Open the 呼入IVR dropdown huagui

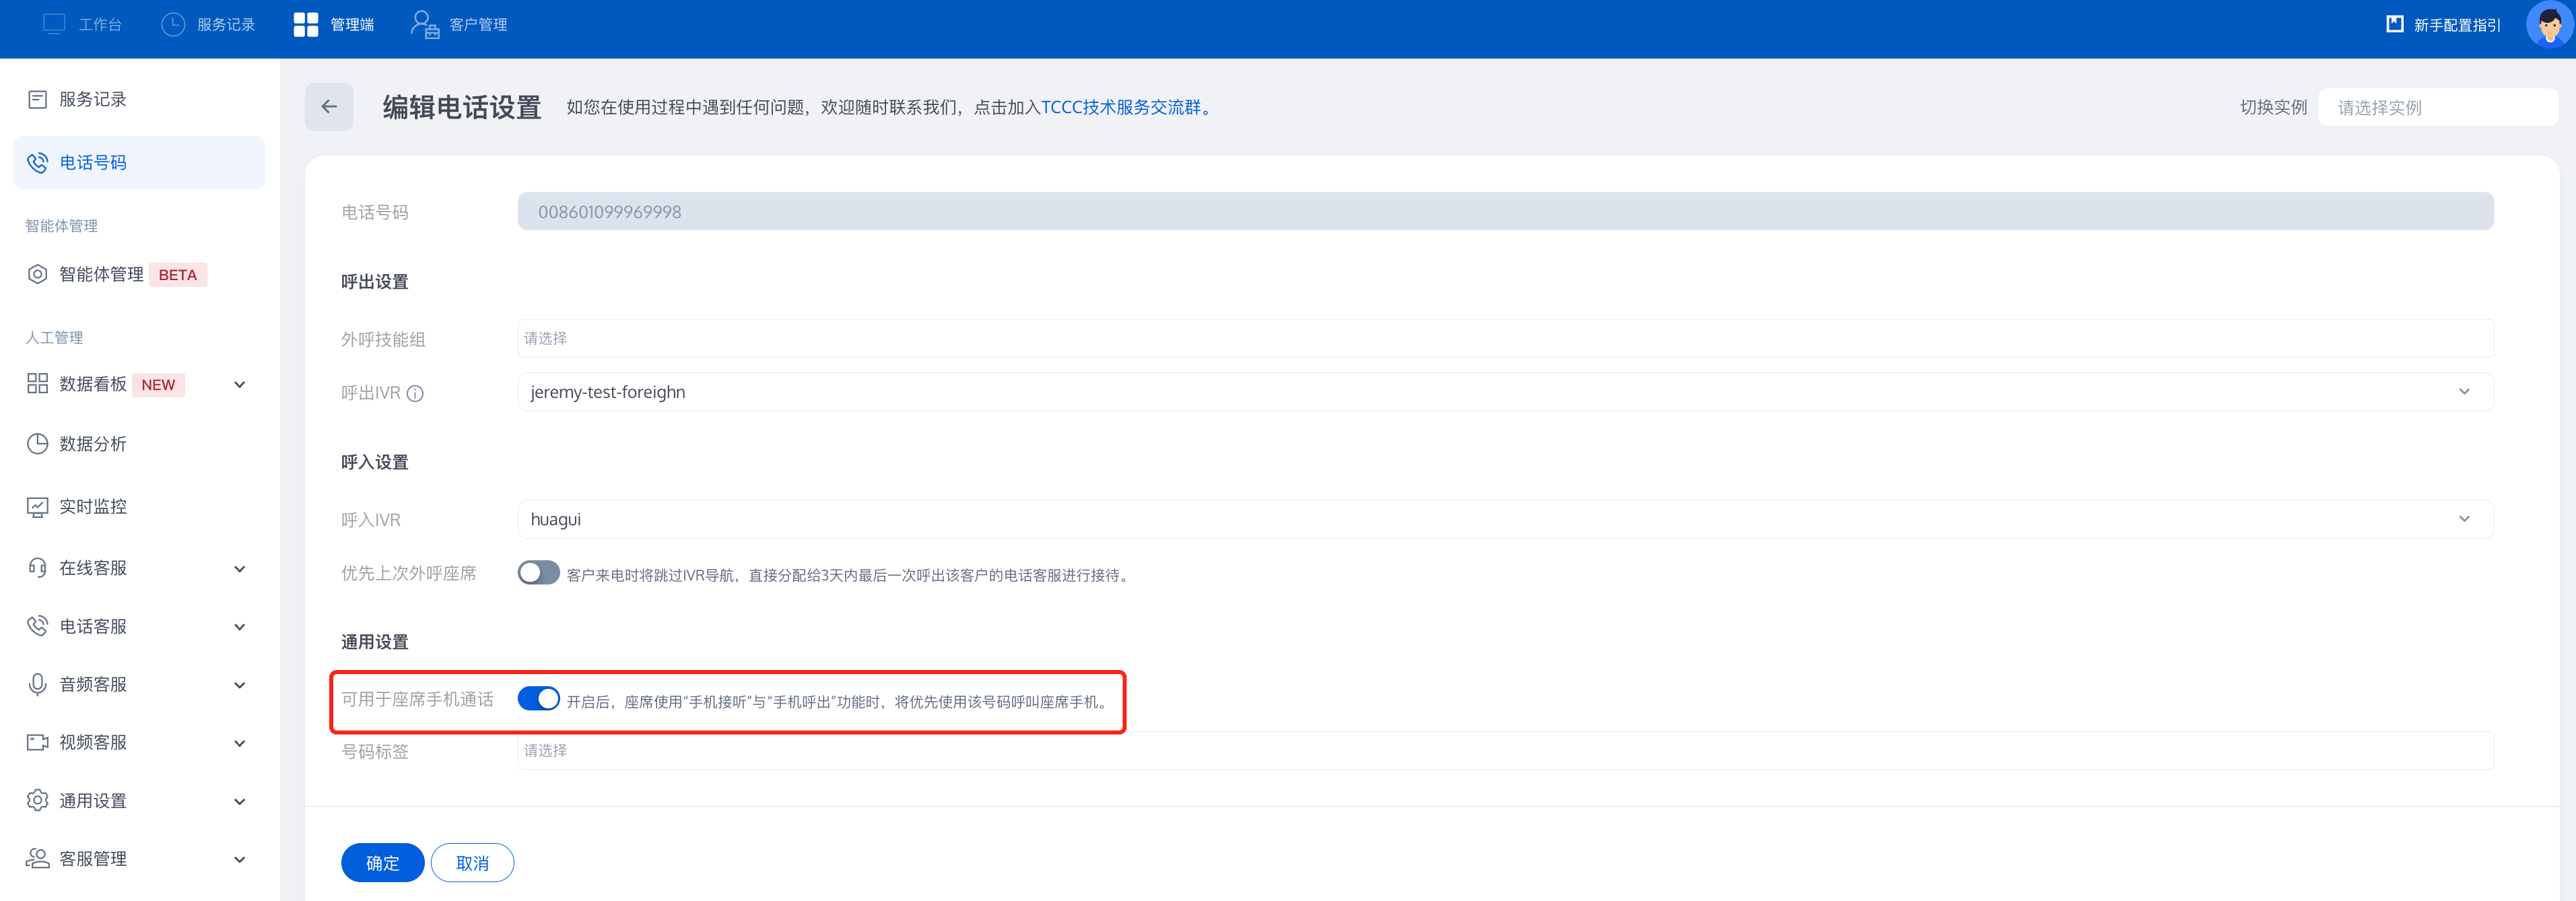pyautogui.click(x=1505, y=519)
